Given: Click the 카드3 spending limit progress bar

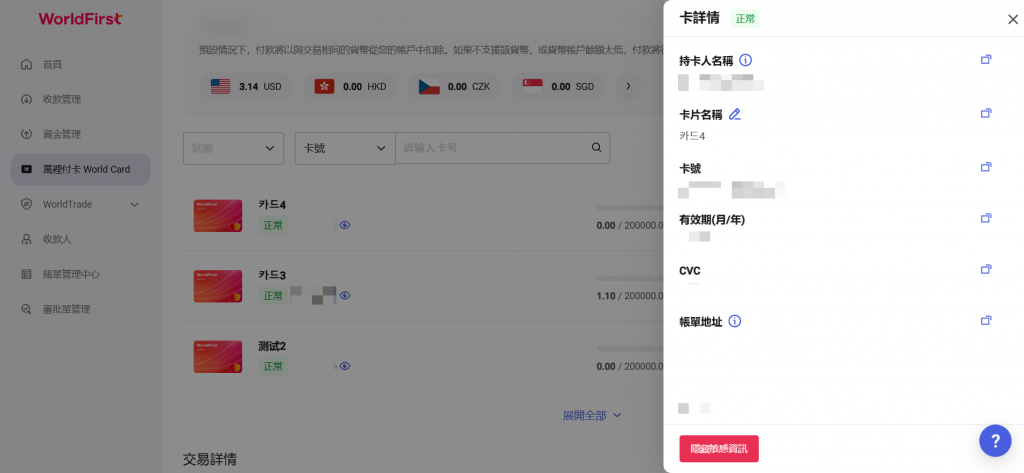Looking at the screenshot, I should tap(630, 278).
